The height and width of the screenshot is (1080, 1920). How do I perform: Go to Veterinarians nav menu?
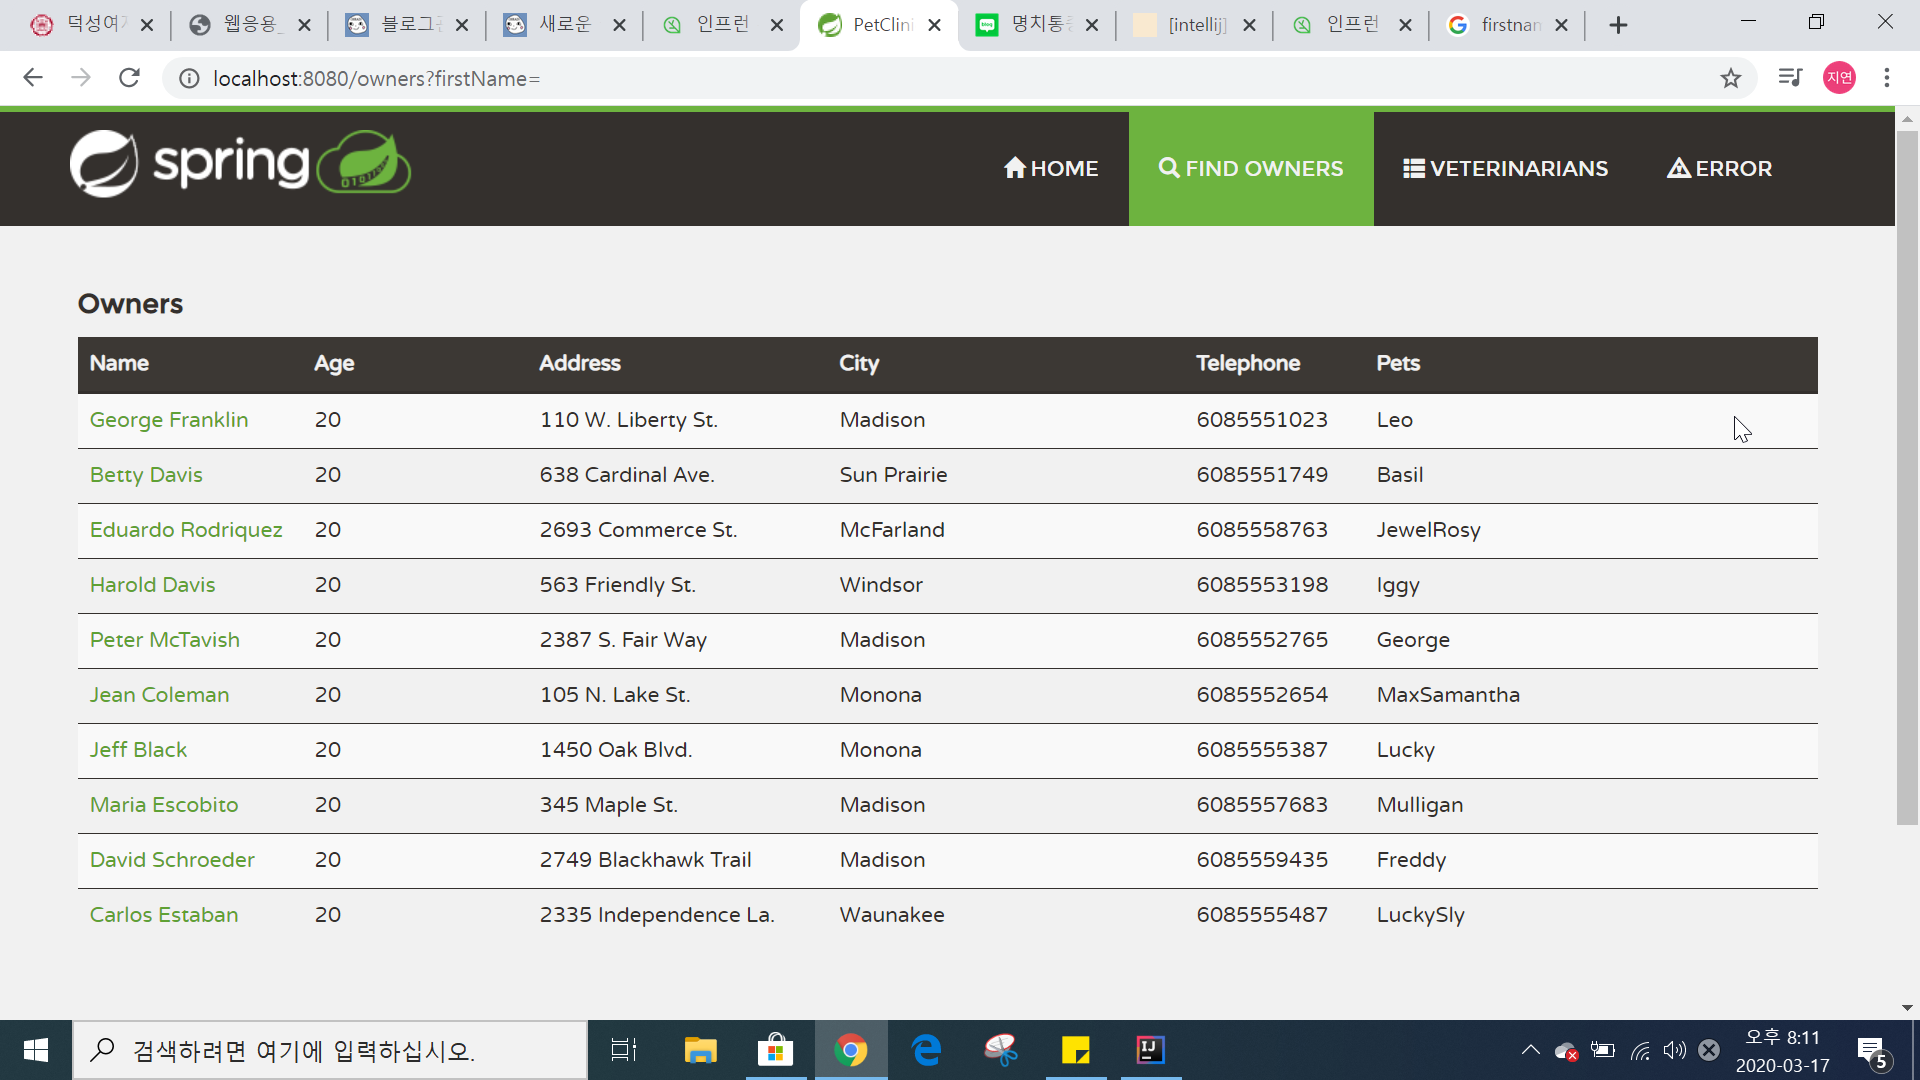point(1505,169)
